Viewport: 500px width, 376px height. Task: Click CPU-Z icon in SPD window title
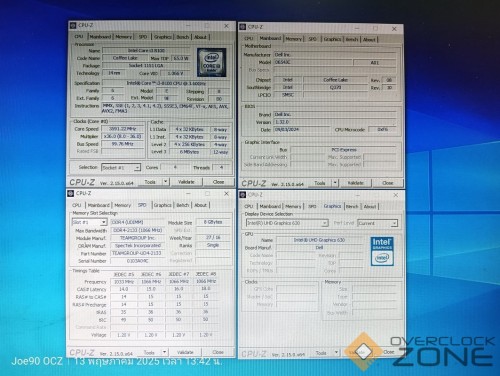click(71, 193)
